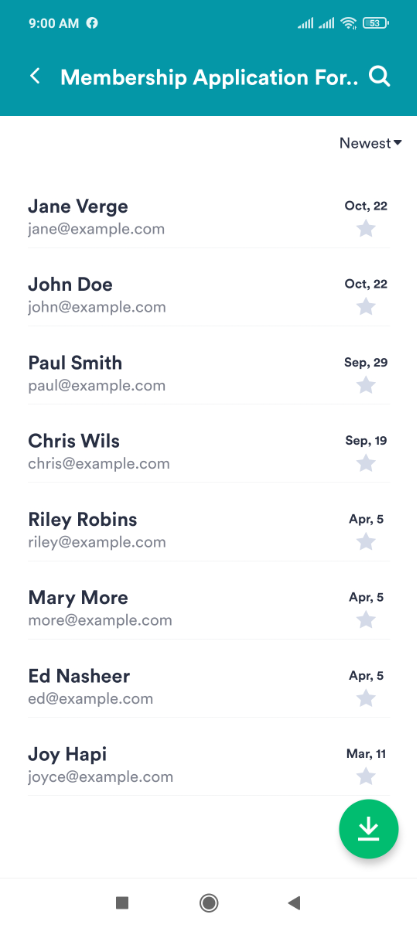This screenshot has height=928, width=417.
Task: Tap the green download button
Action: click(368, 829)
